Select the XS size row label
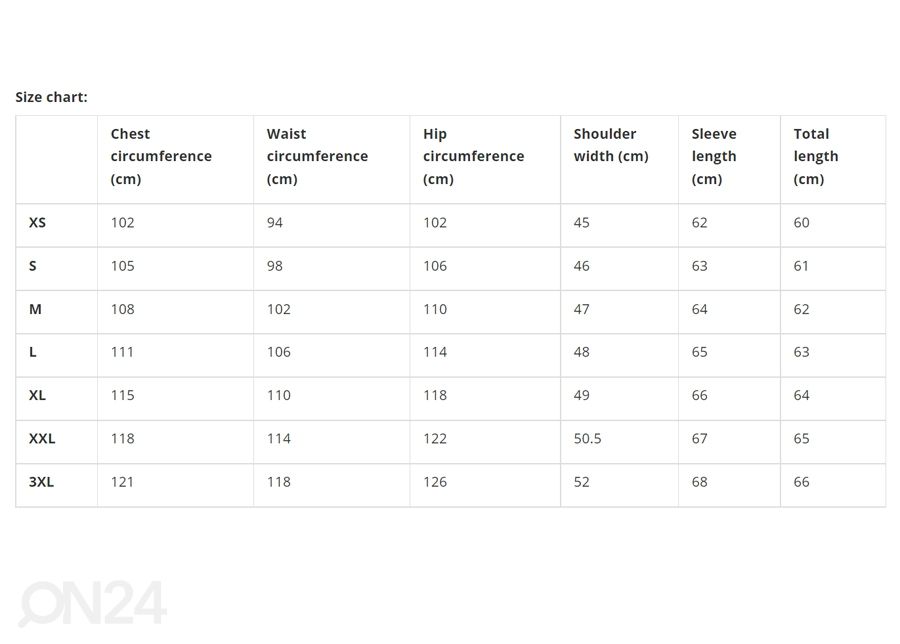This screenshot has height=644, width=900. point(37,223)
